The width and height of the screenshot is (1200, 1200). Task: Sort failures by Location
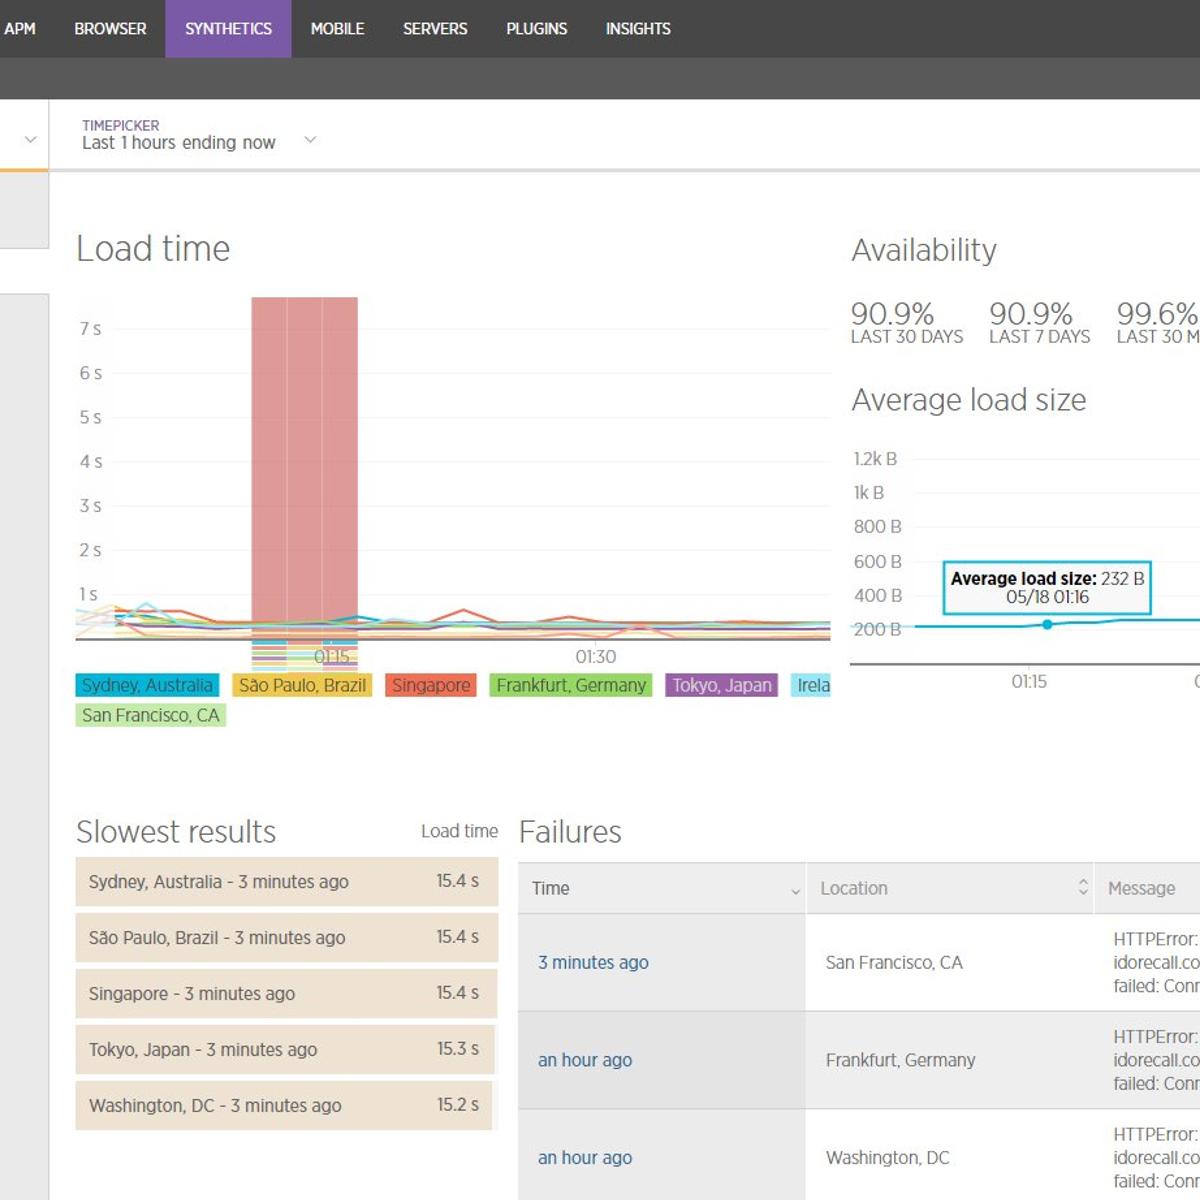point(1082,888)
